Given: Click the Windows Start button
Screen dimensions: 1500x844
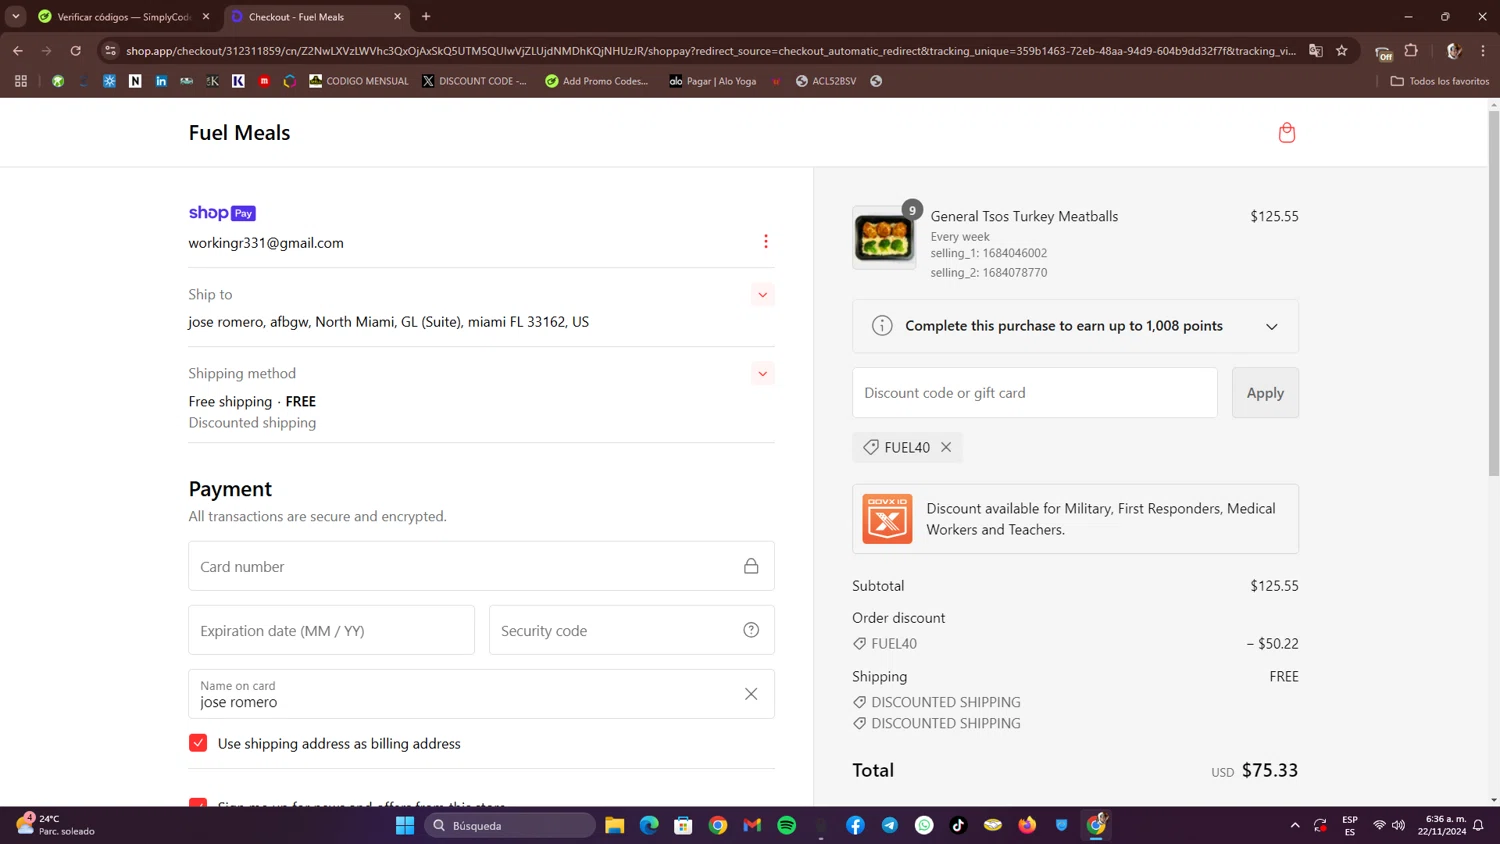Looking at the screenshot, I should tap(404, 825).
